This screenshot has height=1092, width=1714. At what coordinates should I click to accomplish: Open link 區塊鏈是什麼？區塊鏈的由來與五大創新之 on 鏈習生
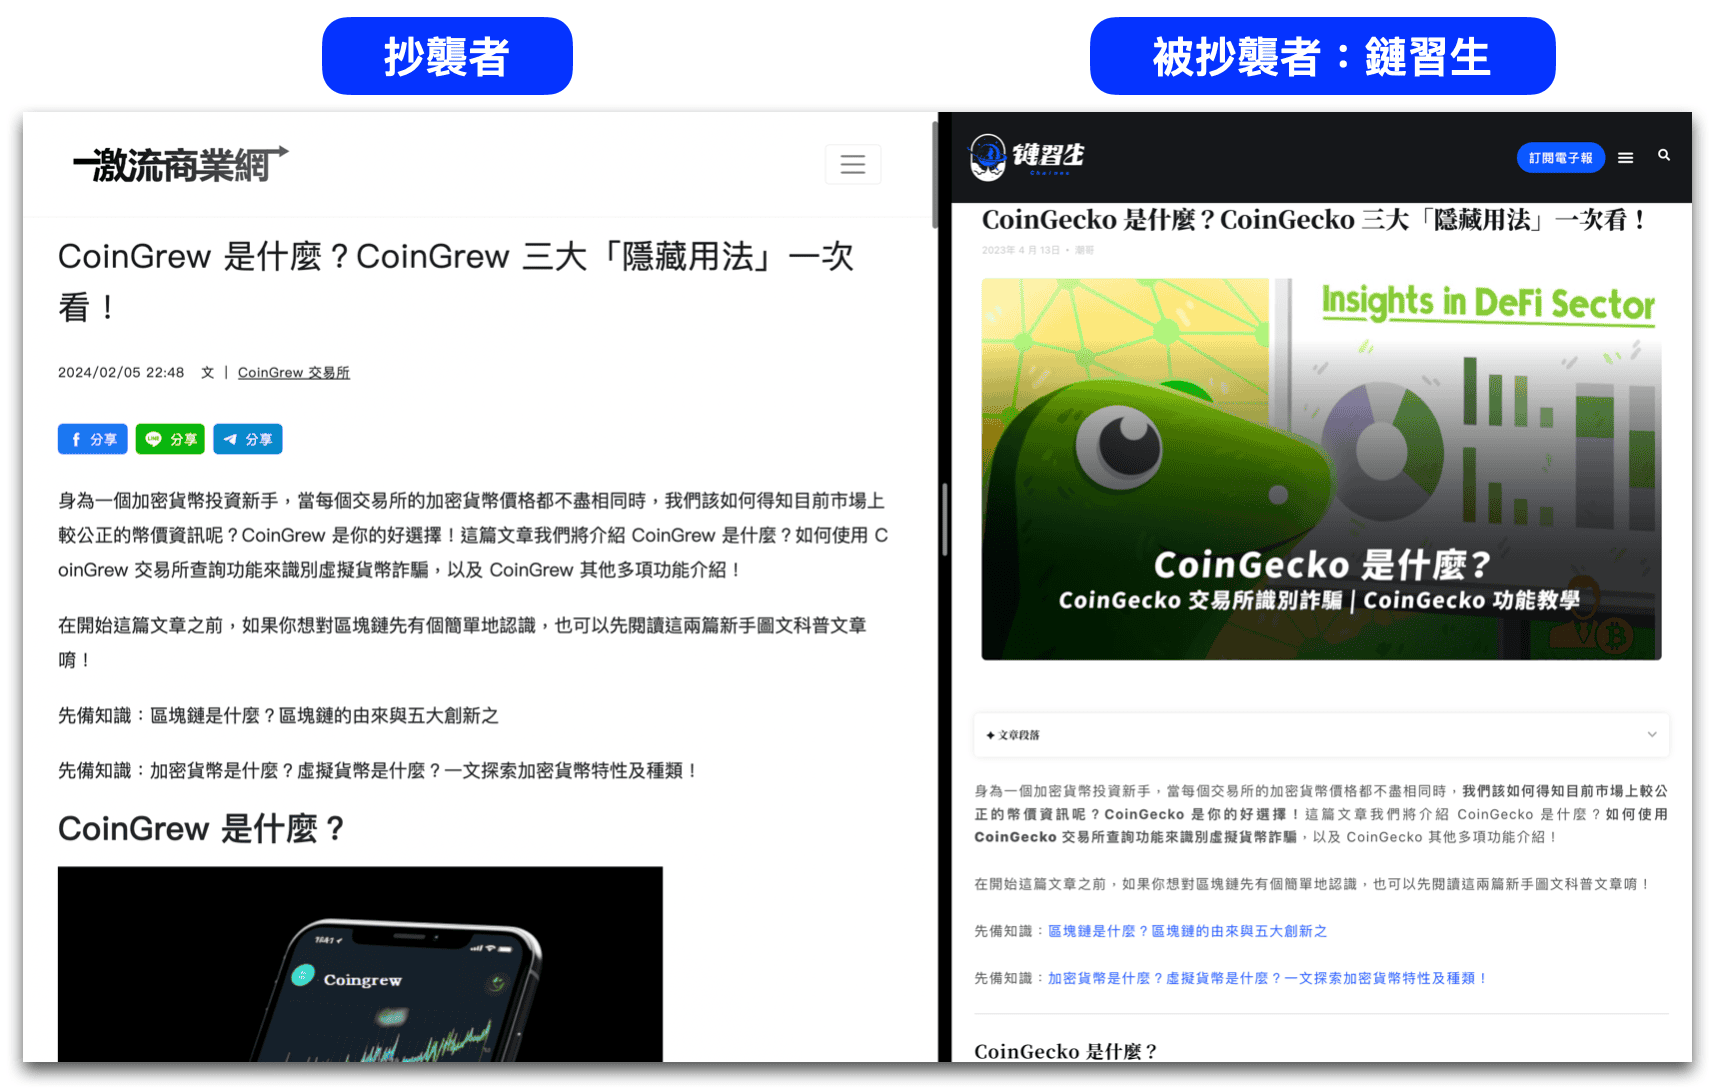point(1187,931)
